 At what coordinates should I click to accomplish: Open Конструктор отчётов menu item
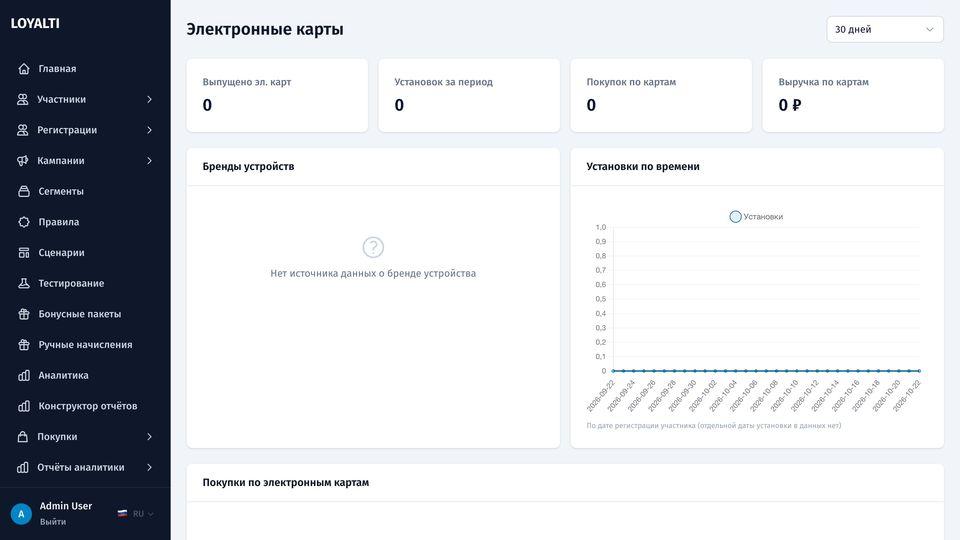[85, 406]
